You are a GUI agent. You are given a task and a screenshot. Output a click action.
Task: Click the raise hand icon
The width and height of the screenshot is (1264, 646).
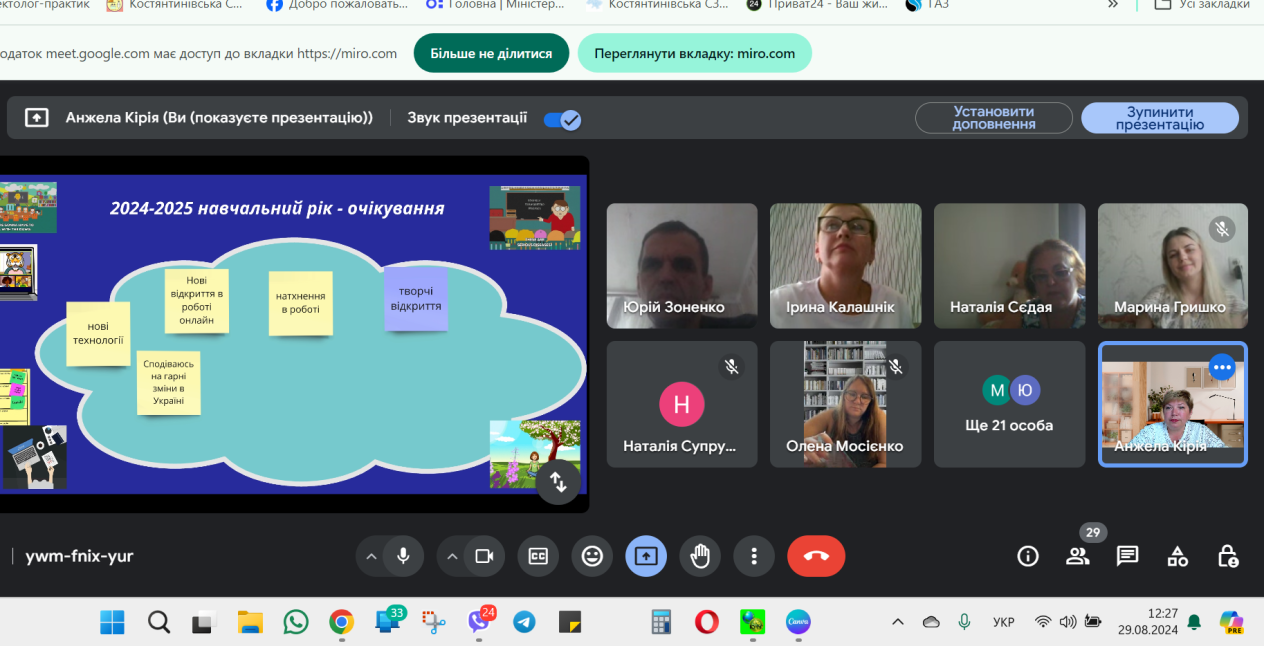click(x=700, y=556)
